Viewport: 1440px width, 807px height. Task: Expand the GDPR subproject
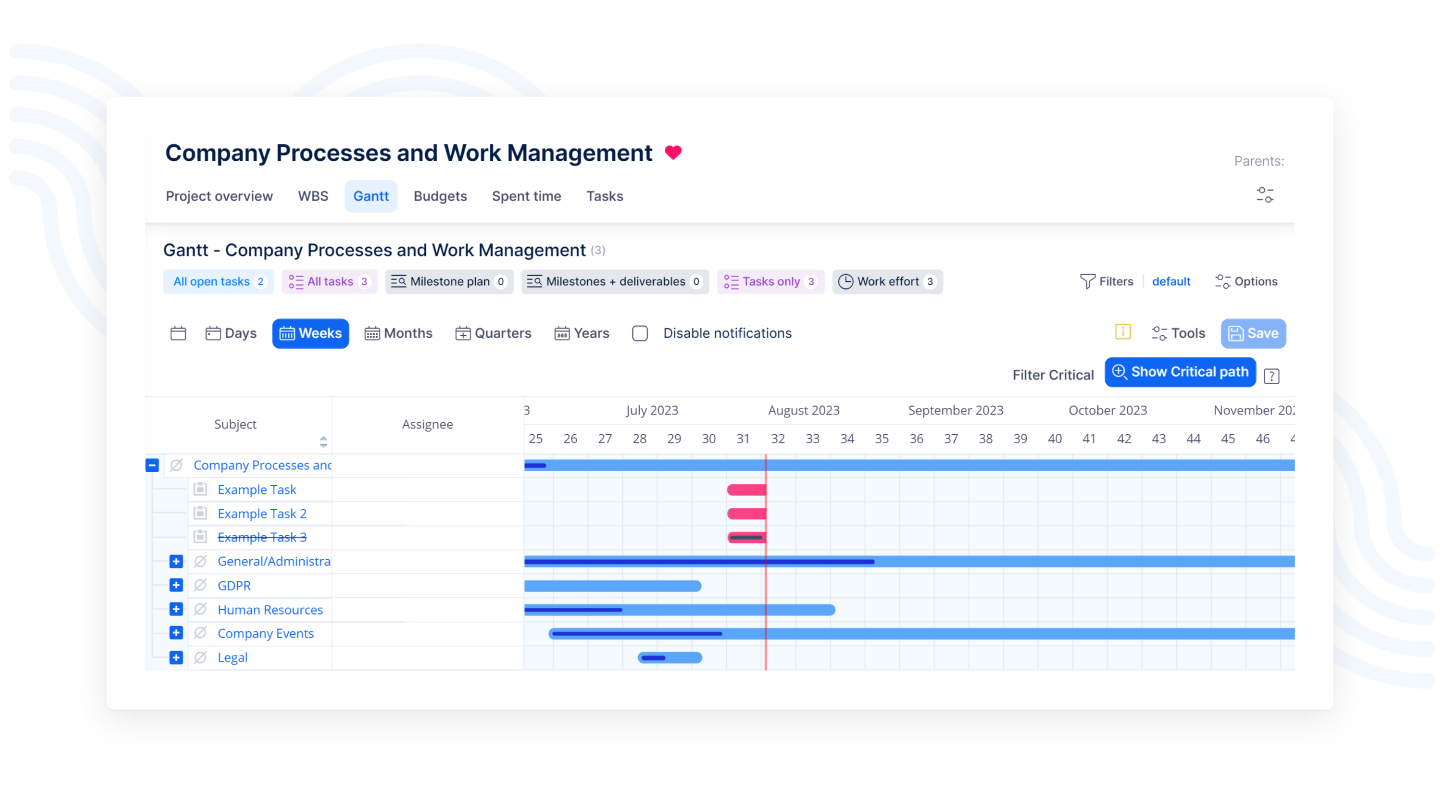click(176, 585)
